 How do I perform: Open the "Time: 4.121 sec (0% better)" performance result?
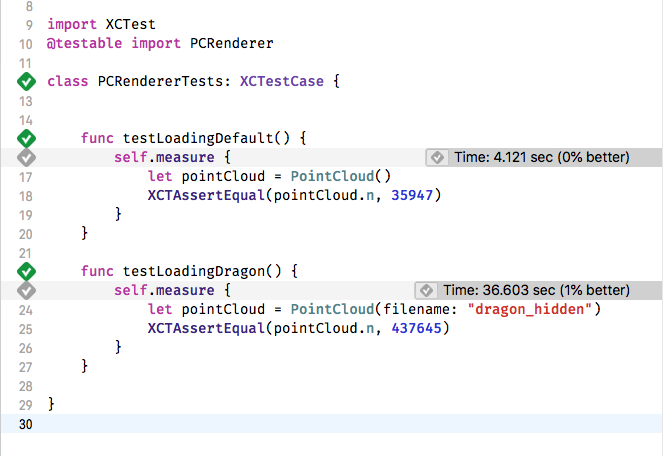541,157
